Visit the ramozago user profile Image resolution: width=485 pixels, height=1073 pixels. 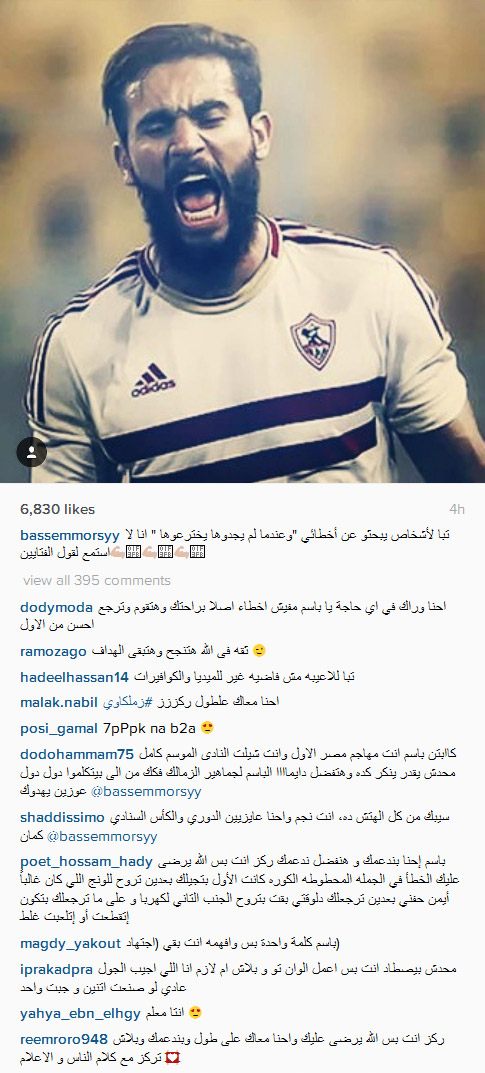click(53, 651)
